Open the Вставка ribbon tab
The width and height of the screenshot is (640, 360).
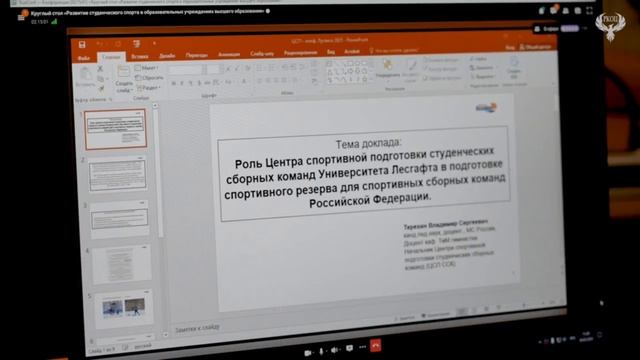coord(140,57)
